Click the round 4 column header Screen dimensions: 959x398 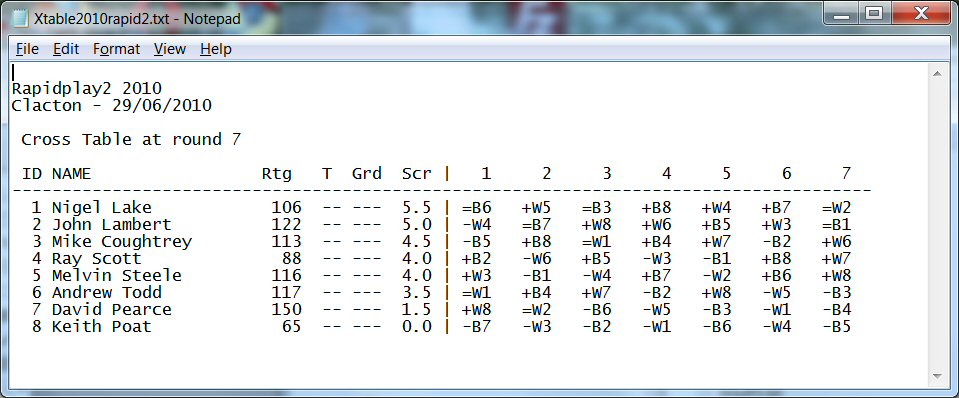pos(666,174)
